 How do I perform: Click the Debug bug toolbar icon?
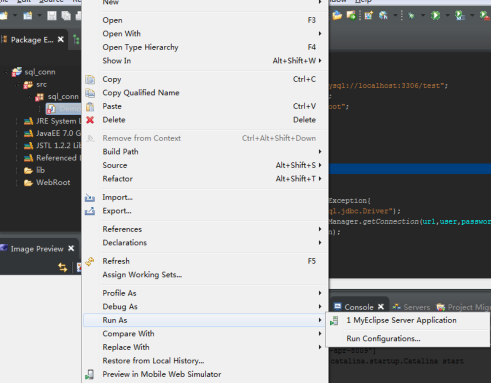coord(411,15)
